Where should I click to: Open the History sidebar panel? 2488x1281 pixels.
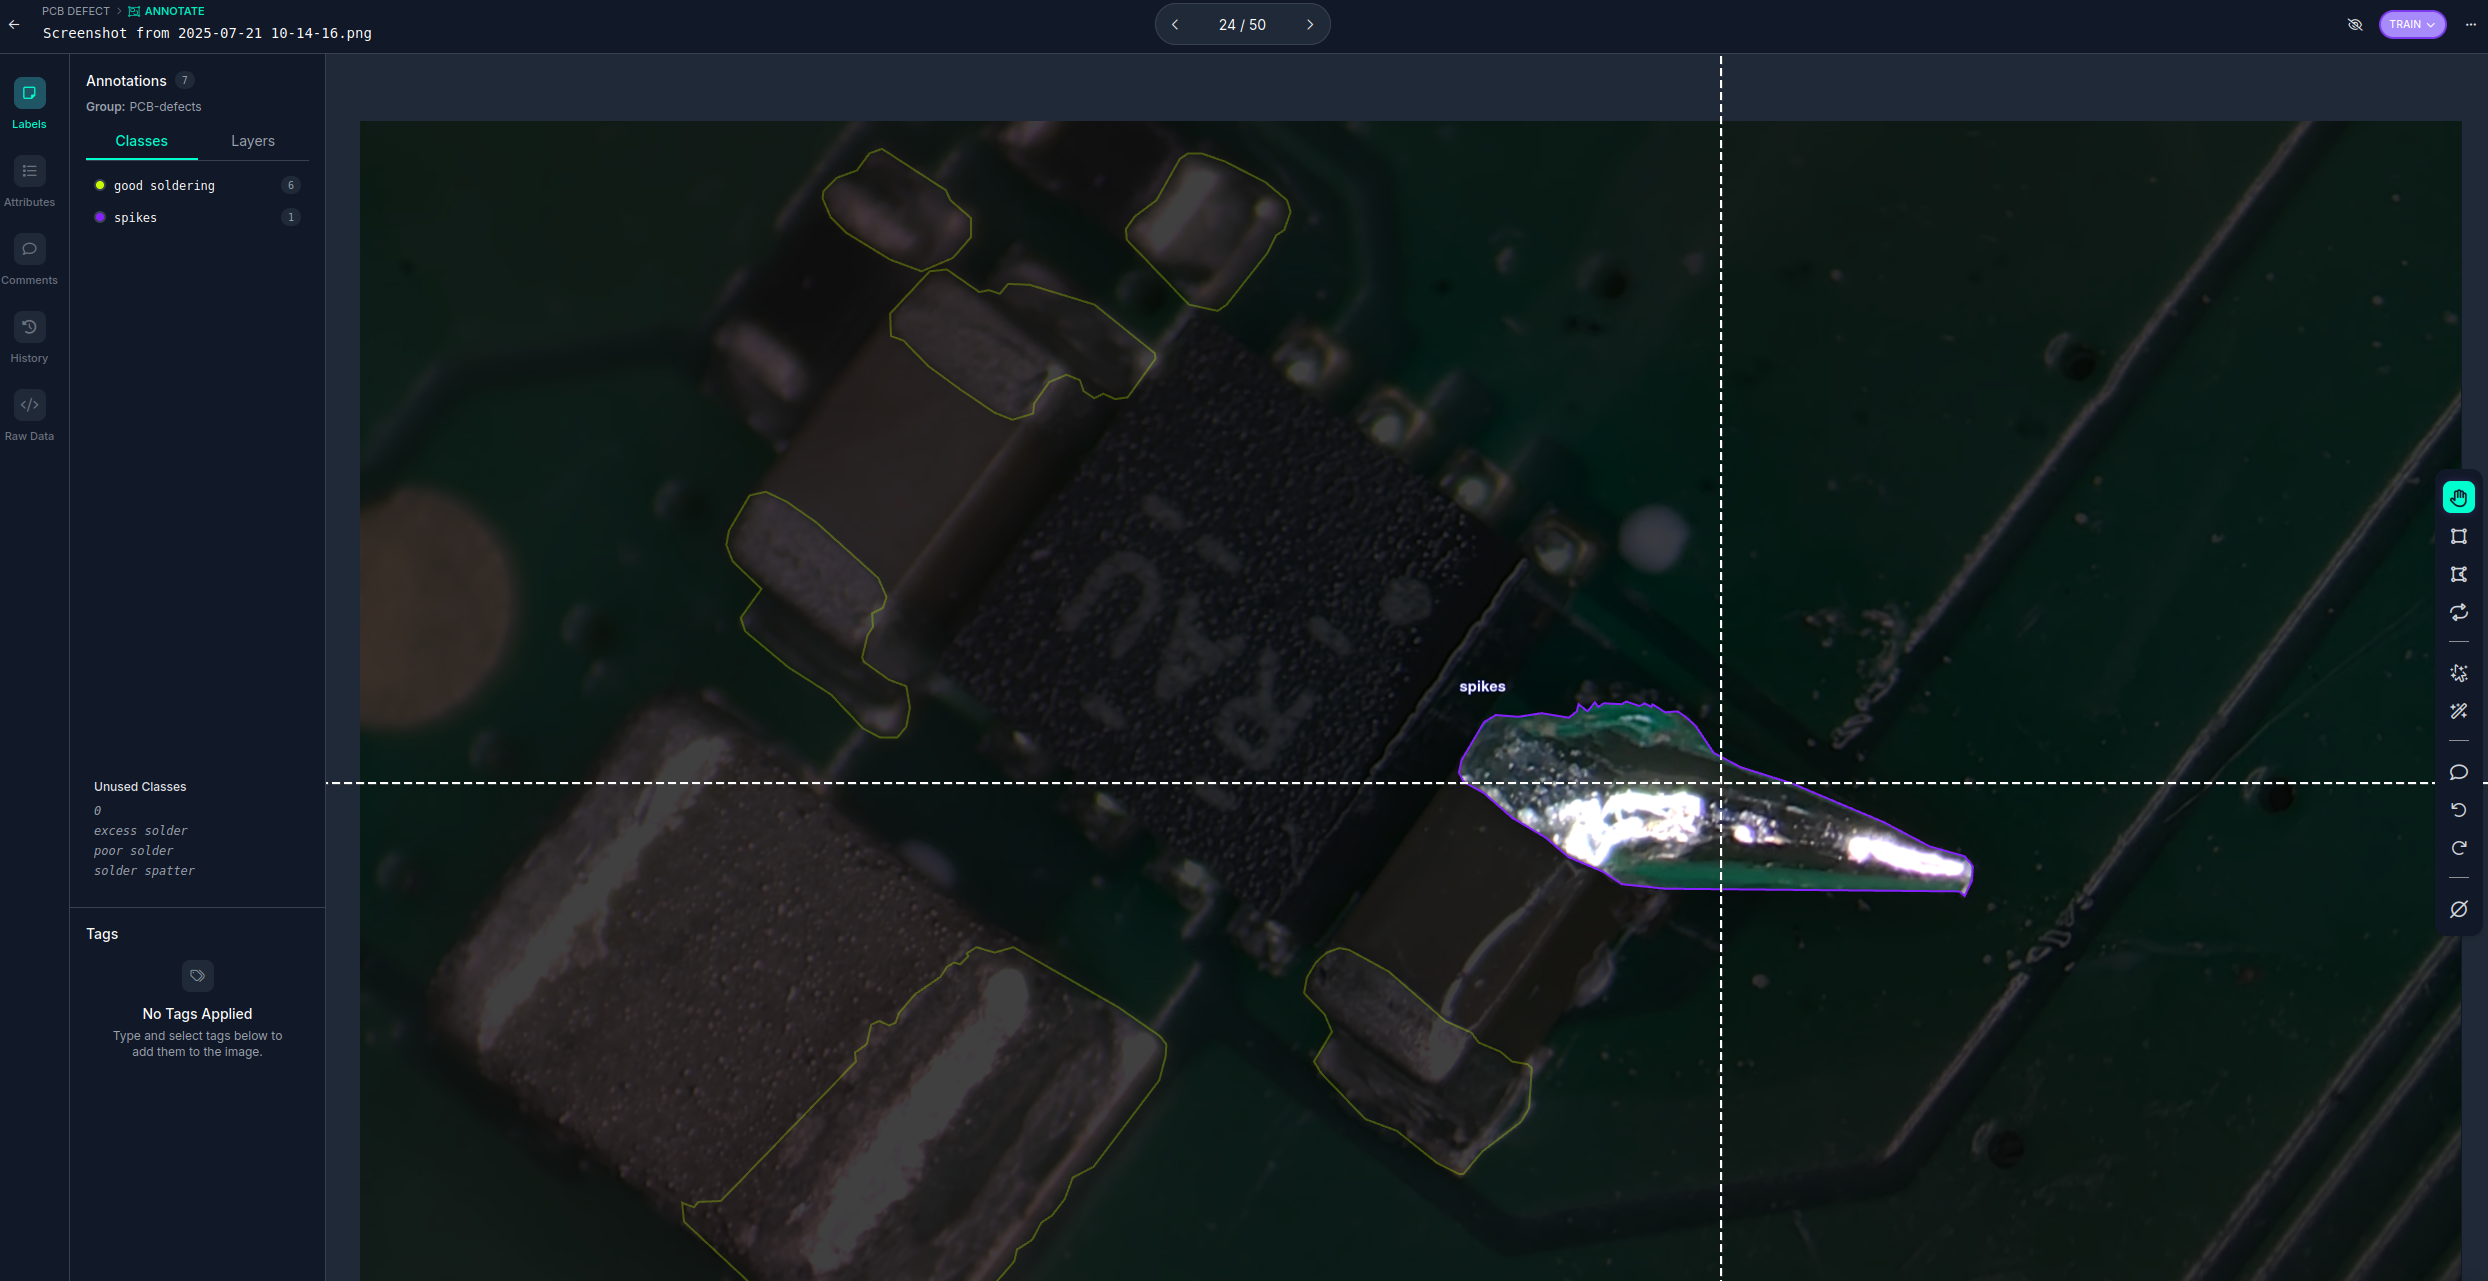pos(29,338)
